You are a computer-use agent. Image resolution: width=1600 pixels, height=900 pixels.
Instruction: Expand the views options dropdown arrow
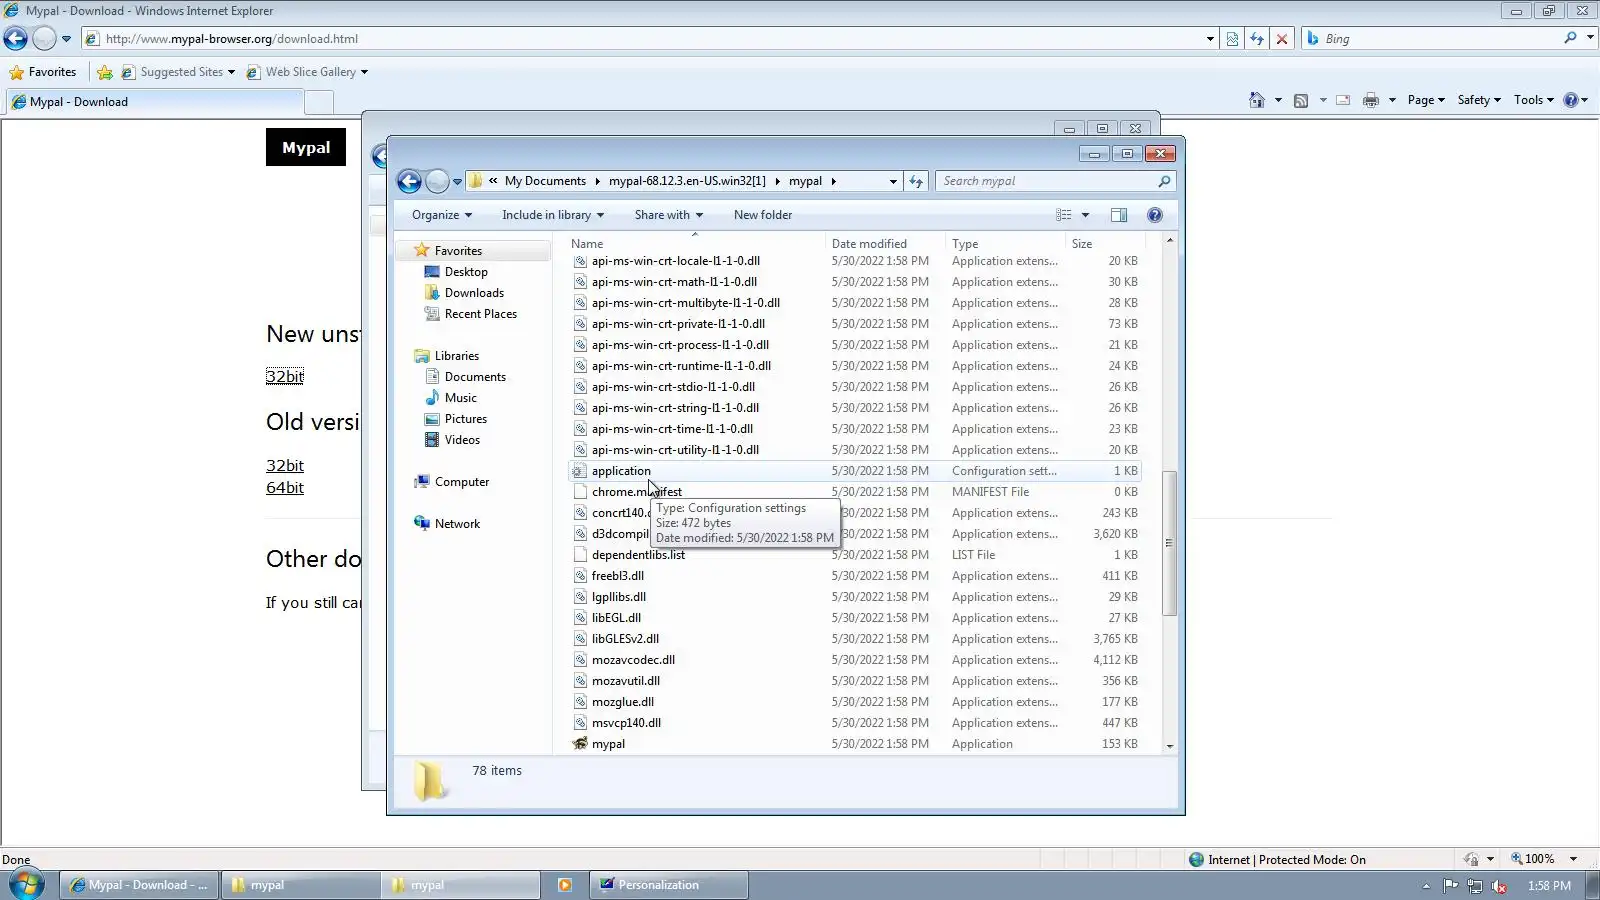pos(1085,215)
